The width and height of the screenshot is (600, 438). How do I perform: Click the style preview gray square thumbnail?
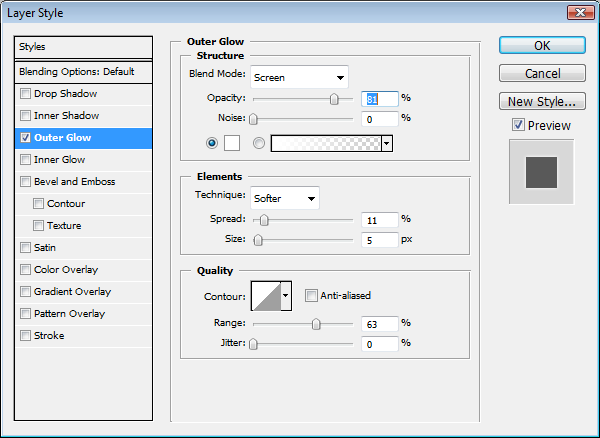point(541,172)
